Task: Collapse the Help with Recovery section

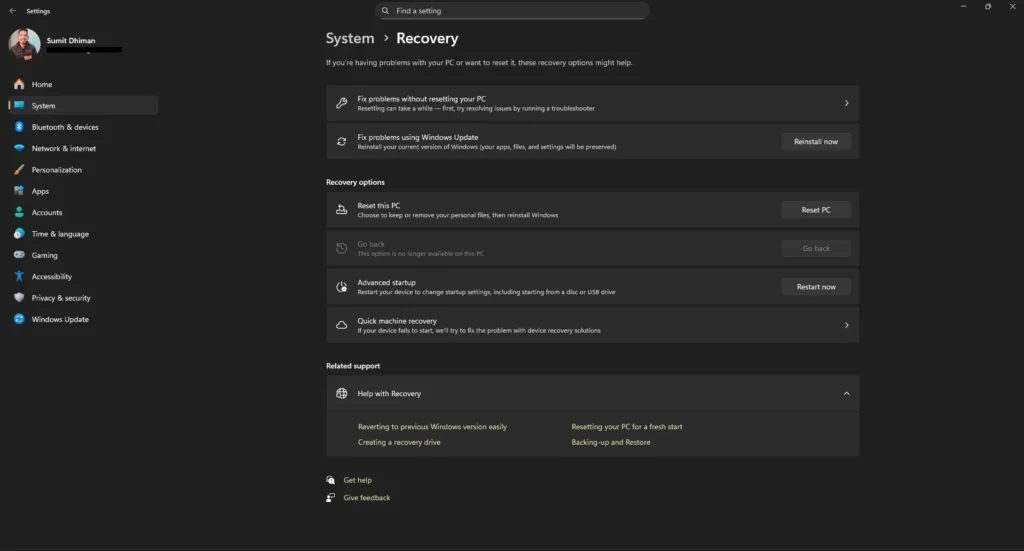Action: coord(846,394)
